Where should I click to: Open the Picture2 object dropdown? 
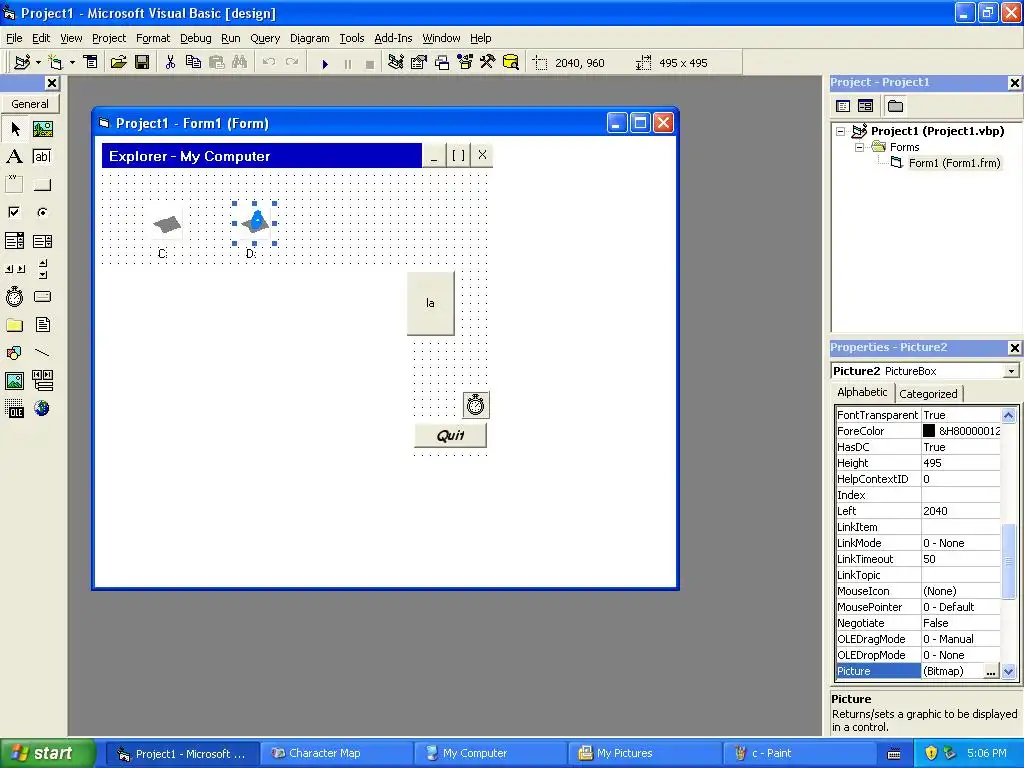click(1011, 371)
